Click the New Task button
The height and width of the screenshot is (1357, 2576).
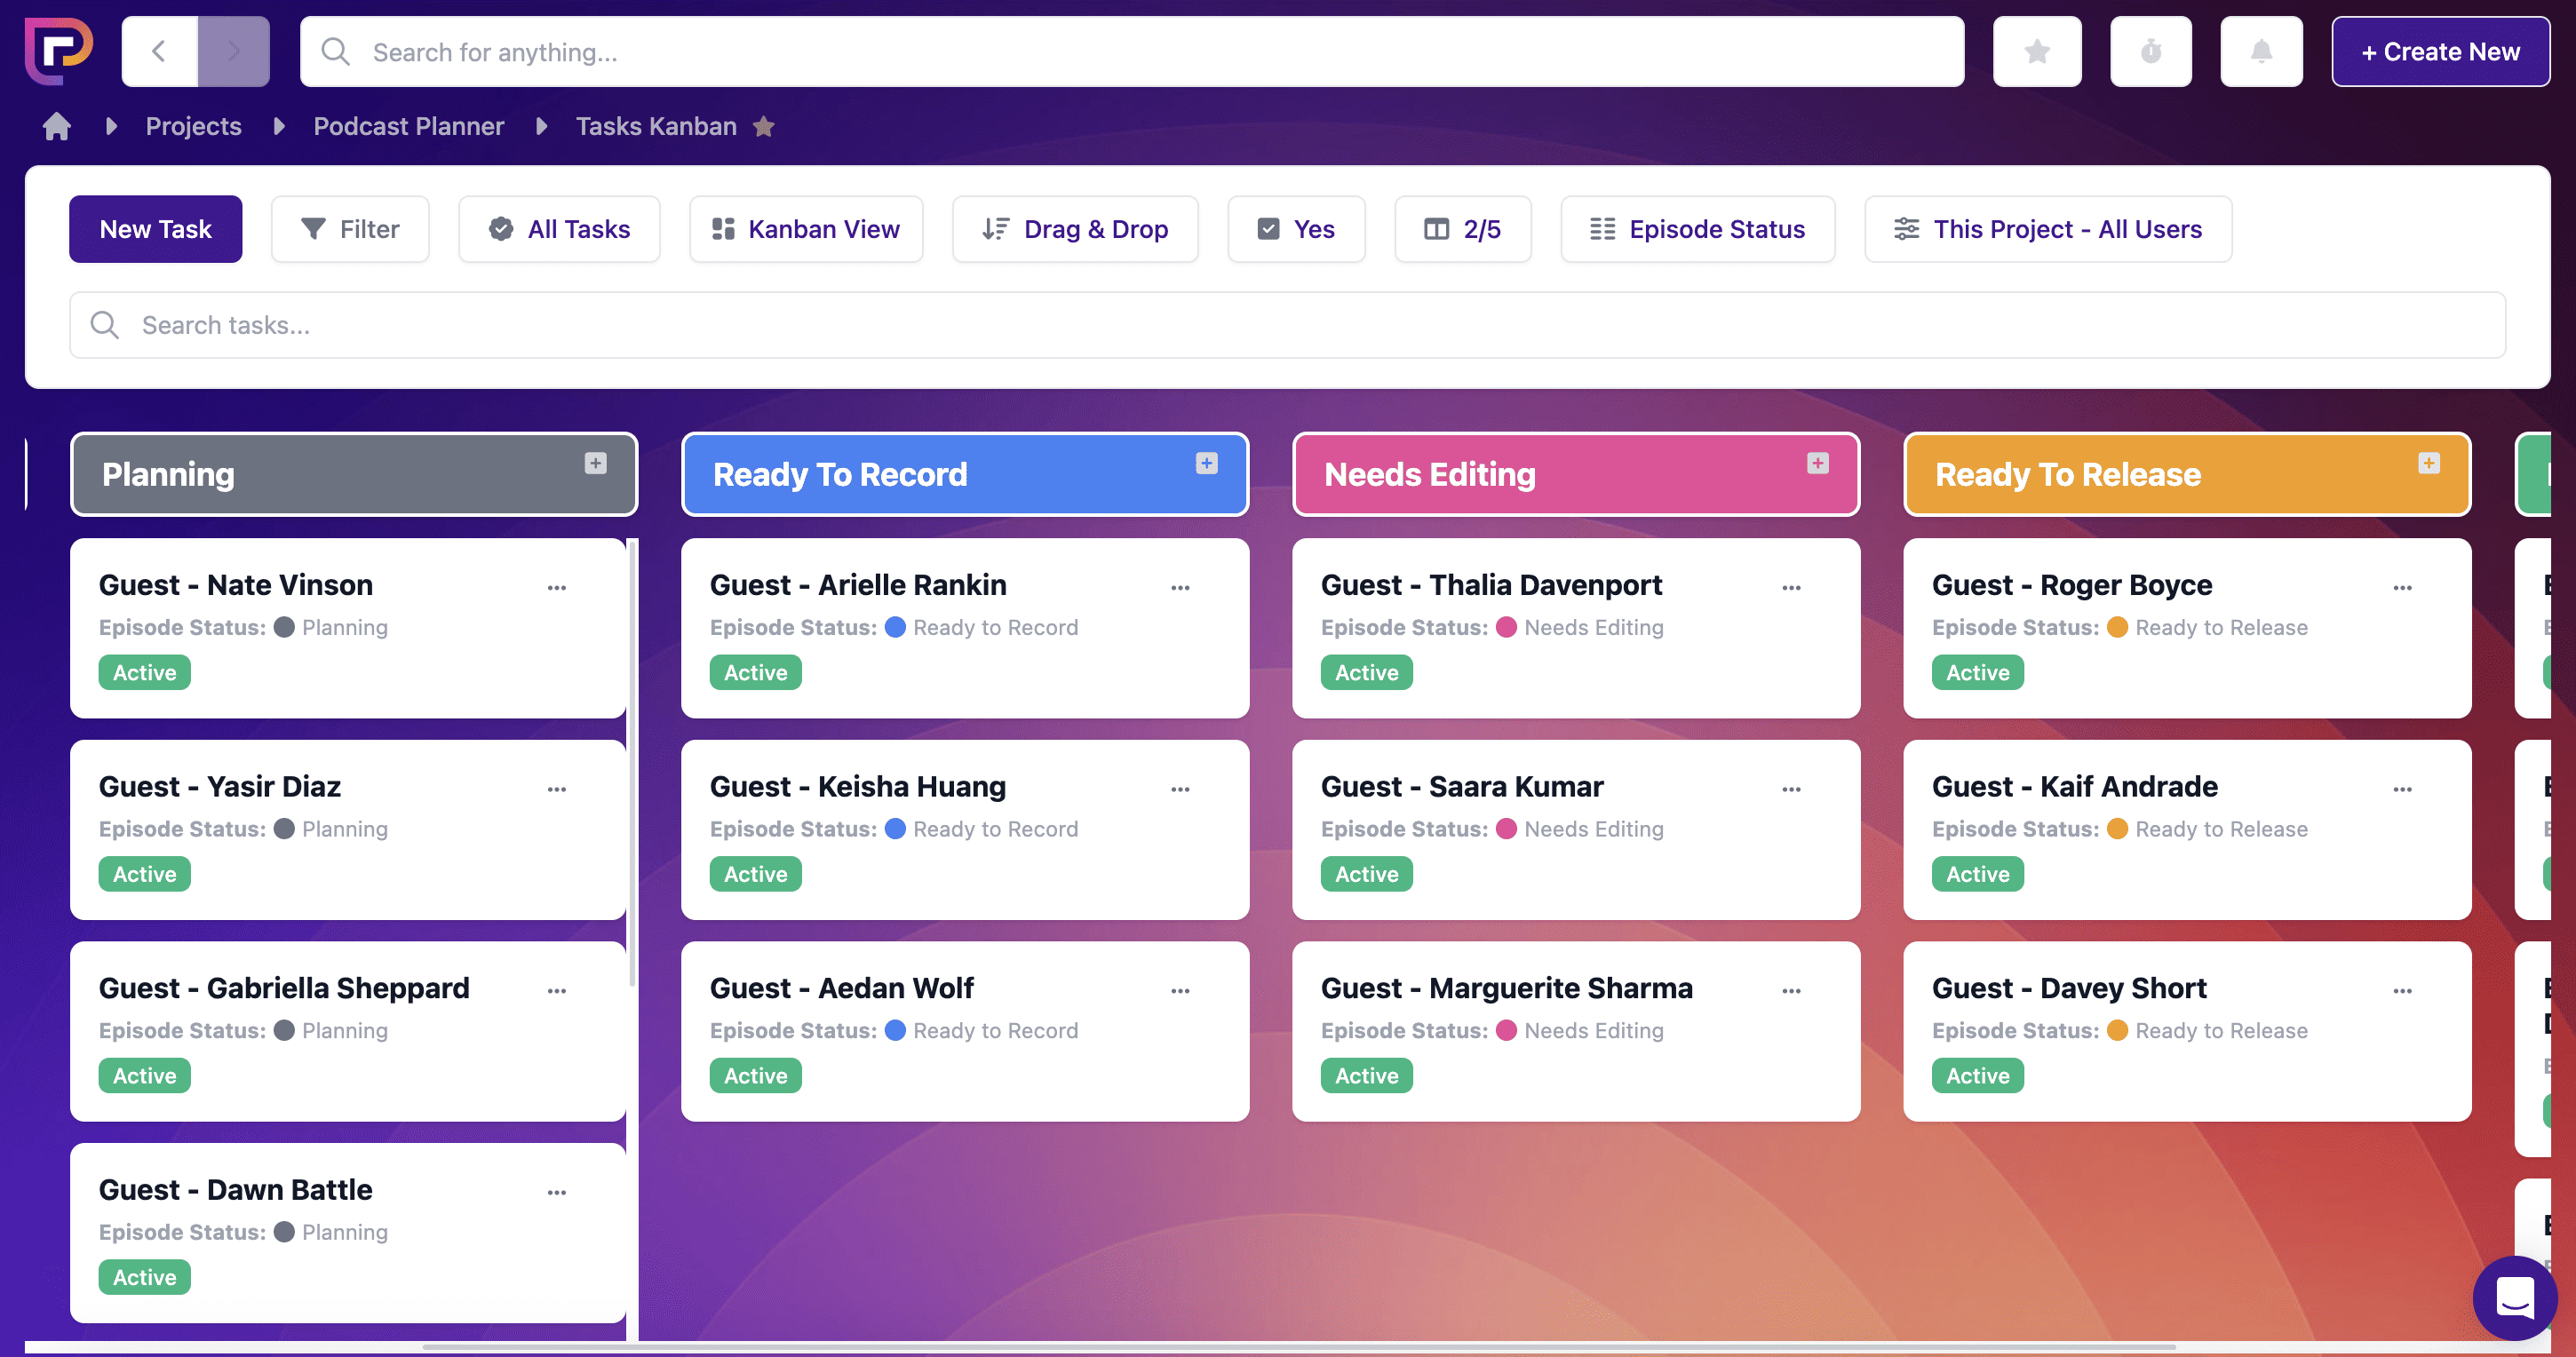(x=155, y=229)
